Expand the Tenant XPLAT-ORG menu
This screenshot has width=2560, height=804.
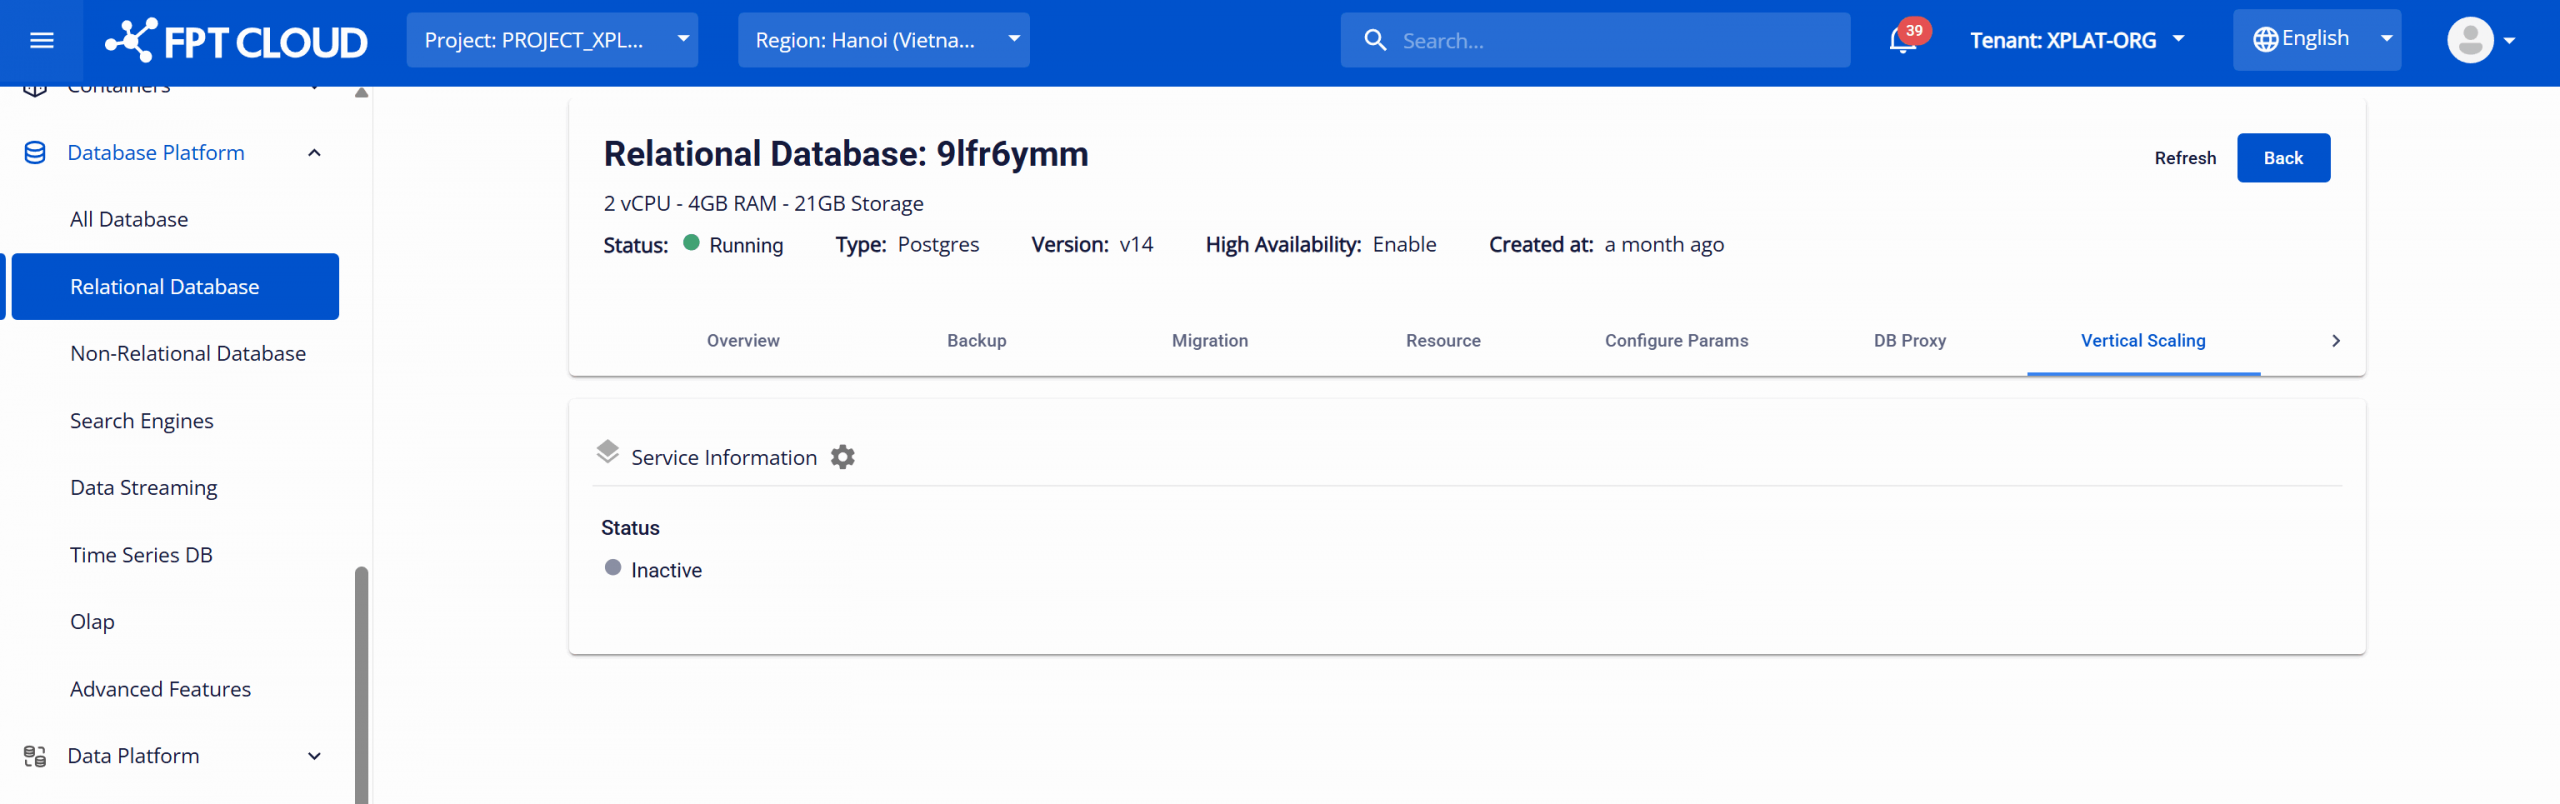click(2076, 40)
